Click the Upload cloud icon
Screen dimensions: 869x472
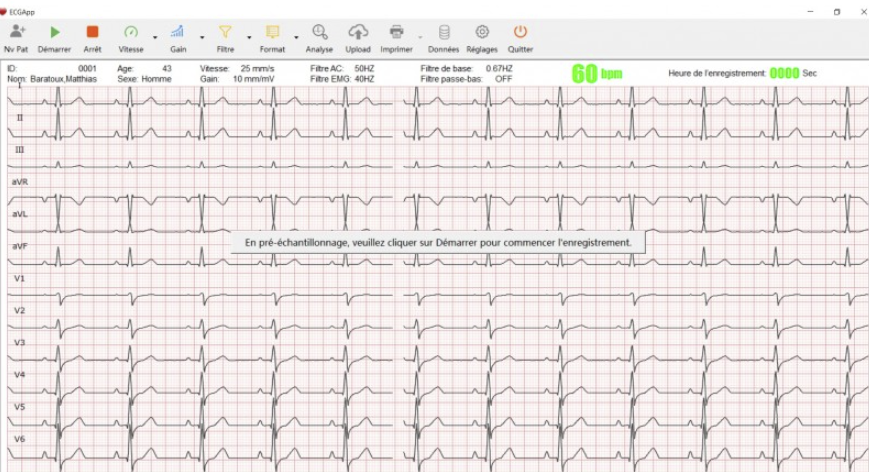pos(357,33)
